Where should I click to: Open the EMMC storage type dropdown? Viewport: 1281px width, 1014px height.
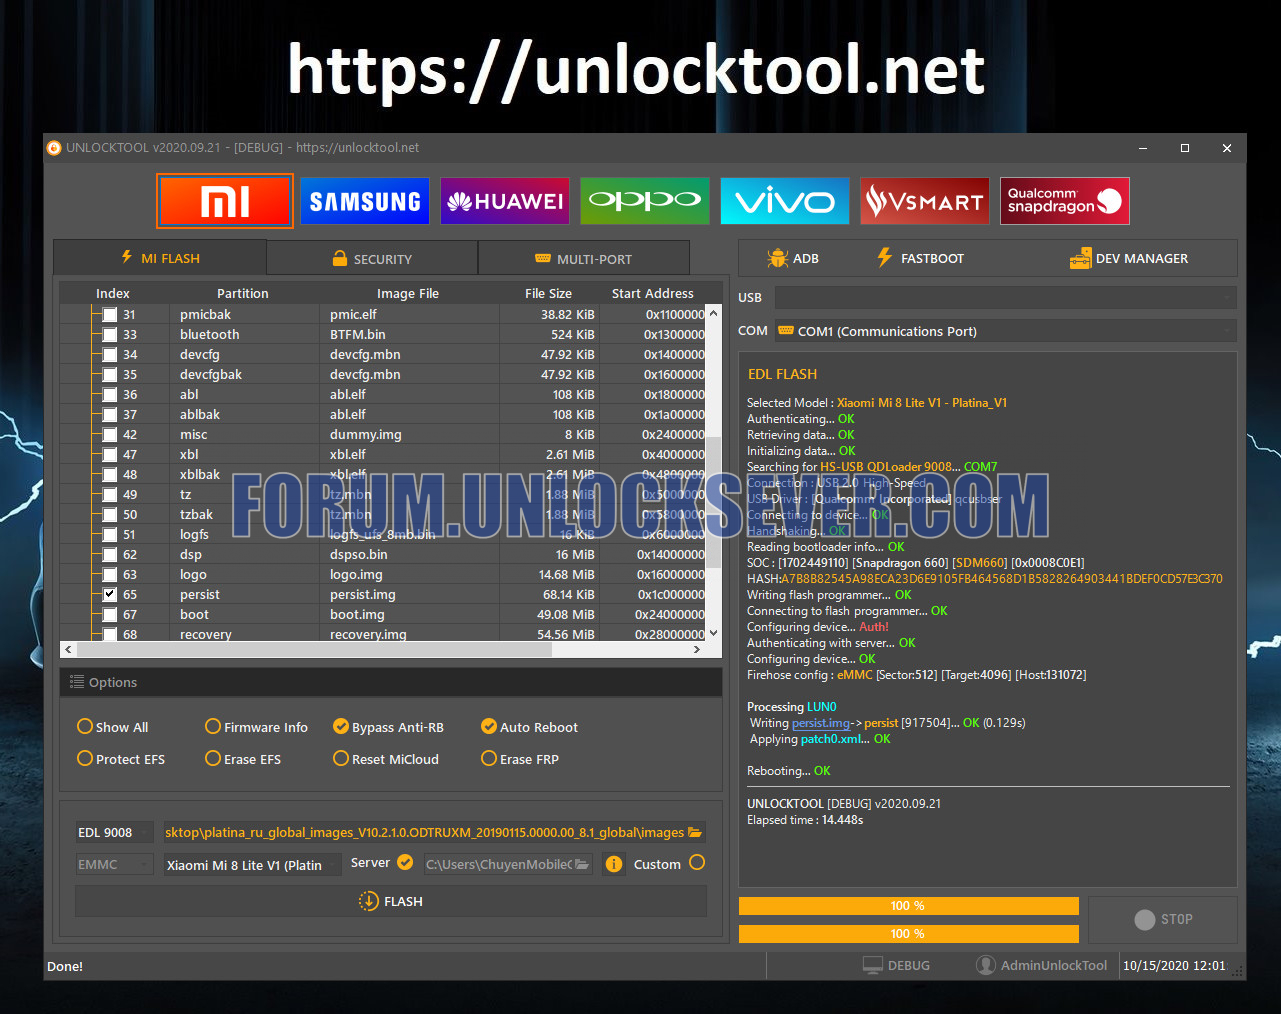115,864
